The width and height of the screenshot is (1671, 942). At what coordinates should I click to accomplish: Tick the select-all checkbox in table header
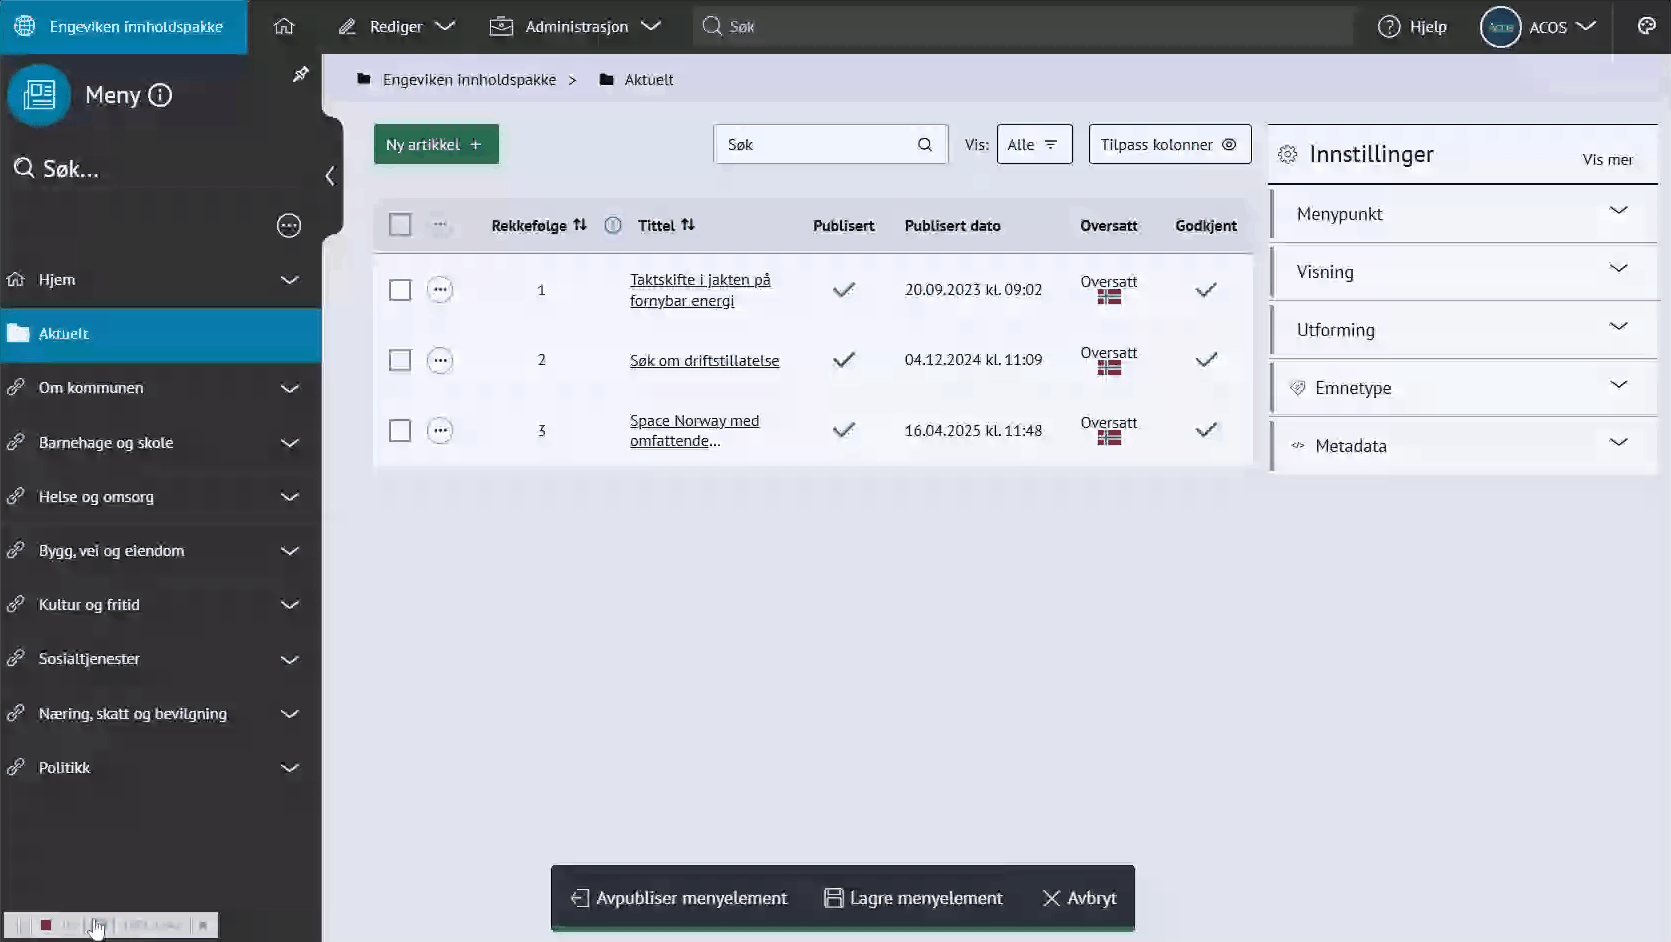[400, 225]
